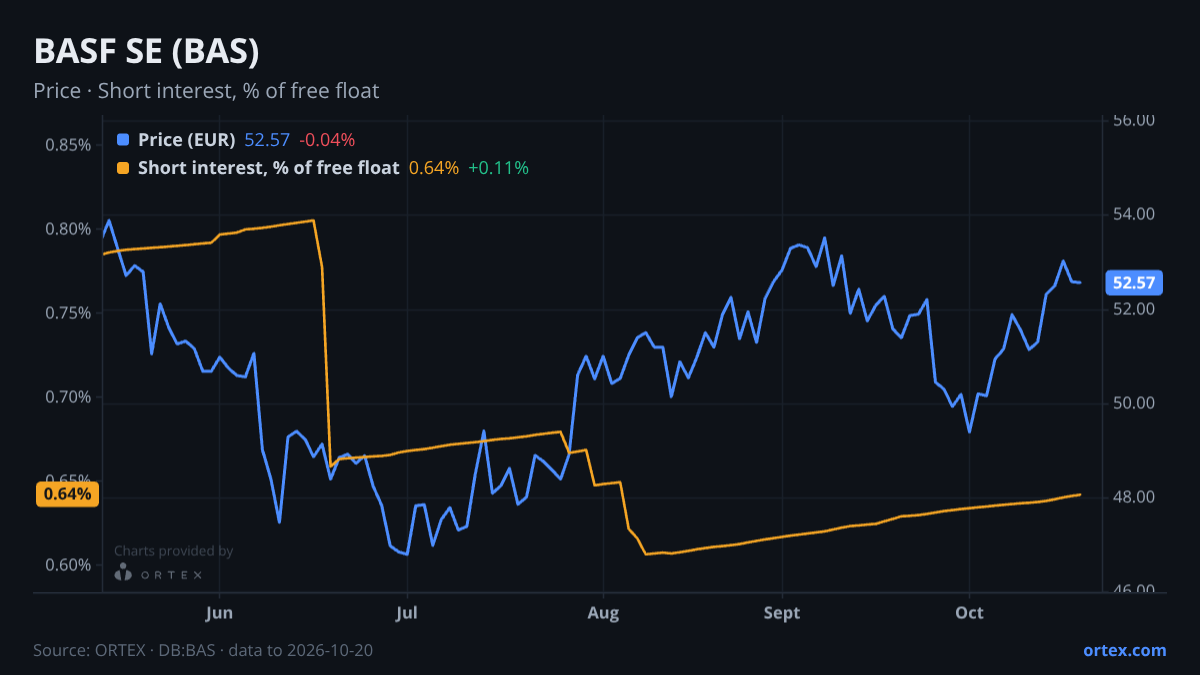The height and width of the screenshot is (675, 1200).
Task: Click the 46.00 right axis label
Action: click(x=1134, y=590)
